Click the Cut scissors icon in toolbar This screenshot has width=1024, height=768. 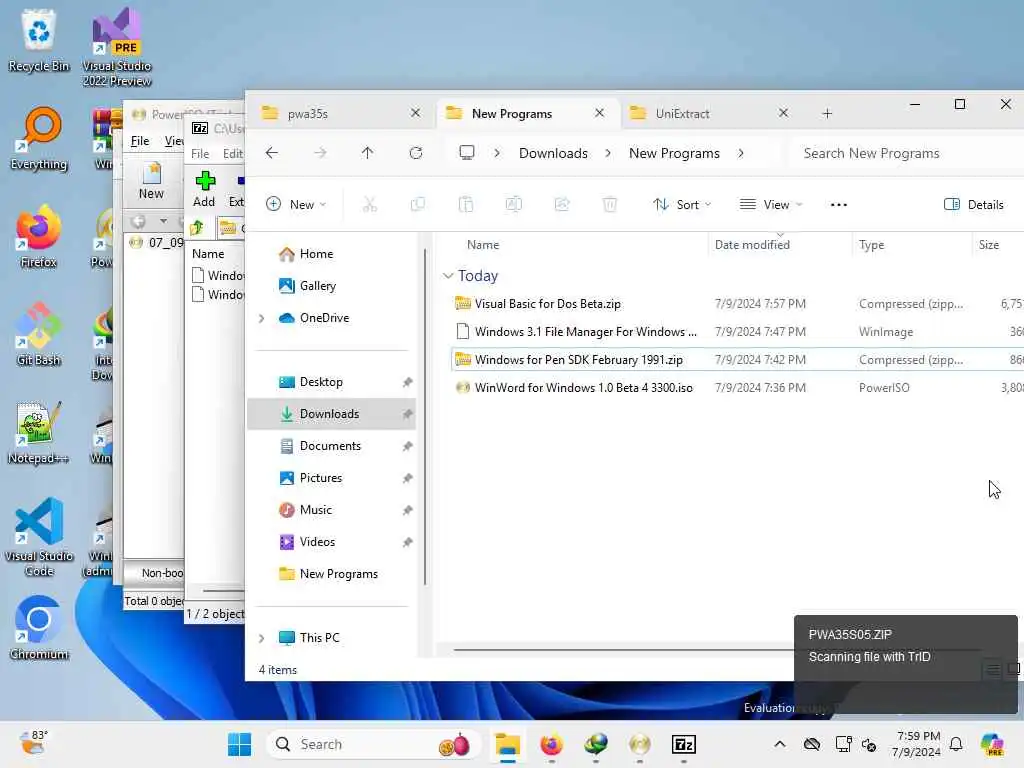pyautogui.click(x=370, y=204)
